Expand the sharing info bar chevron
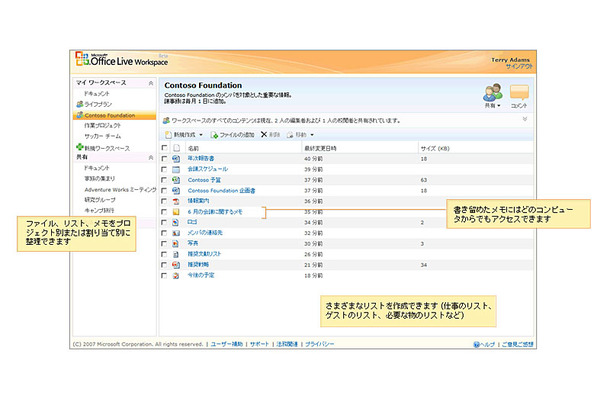This screenshot has width=610, height=400. tap(524, 119)
